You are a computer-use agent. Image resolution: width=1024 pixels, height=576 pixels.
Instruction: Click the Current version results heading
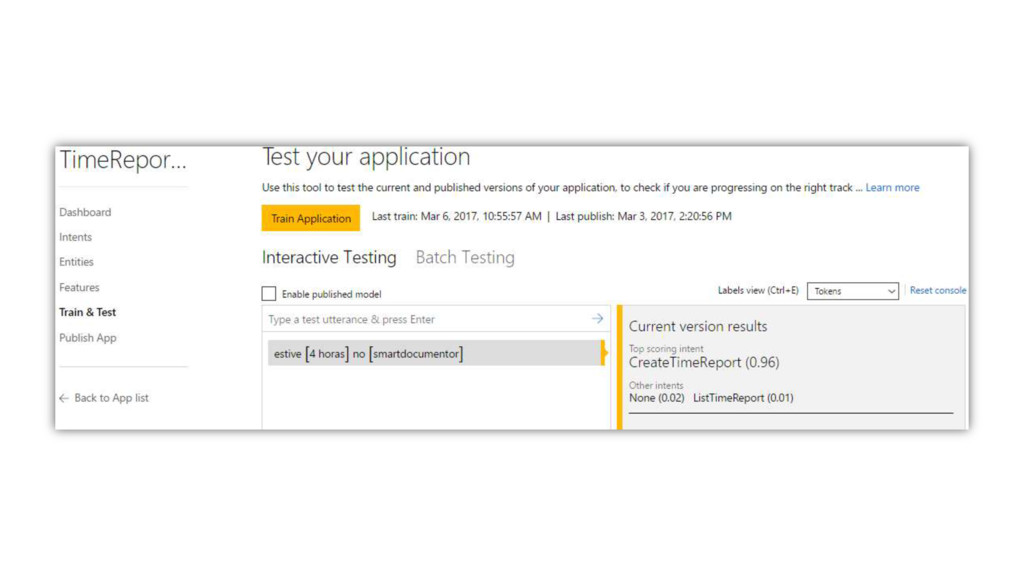pyautogui.click(x=698, y=327)
